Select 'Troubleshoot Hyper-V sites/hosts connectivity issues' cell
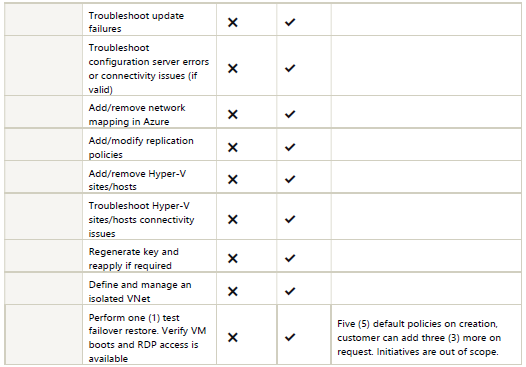The height and width of the screenshot is (367, 526). 149,216
